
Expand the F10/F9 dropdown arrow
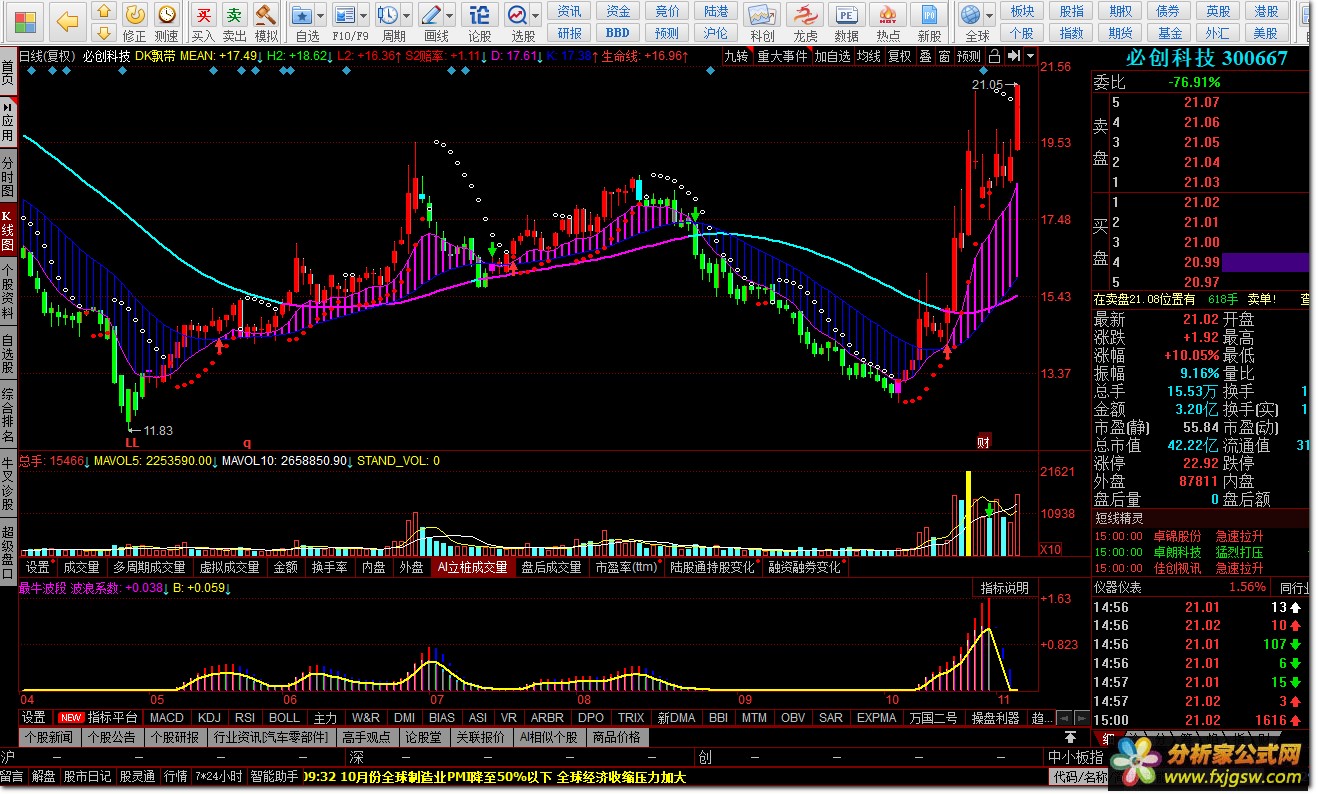pyautogui.click(x=364, y=16)
